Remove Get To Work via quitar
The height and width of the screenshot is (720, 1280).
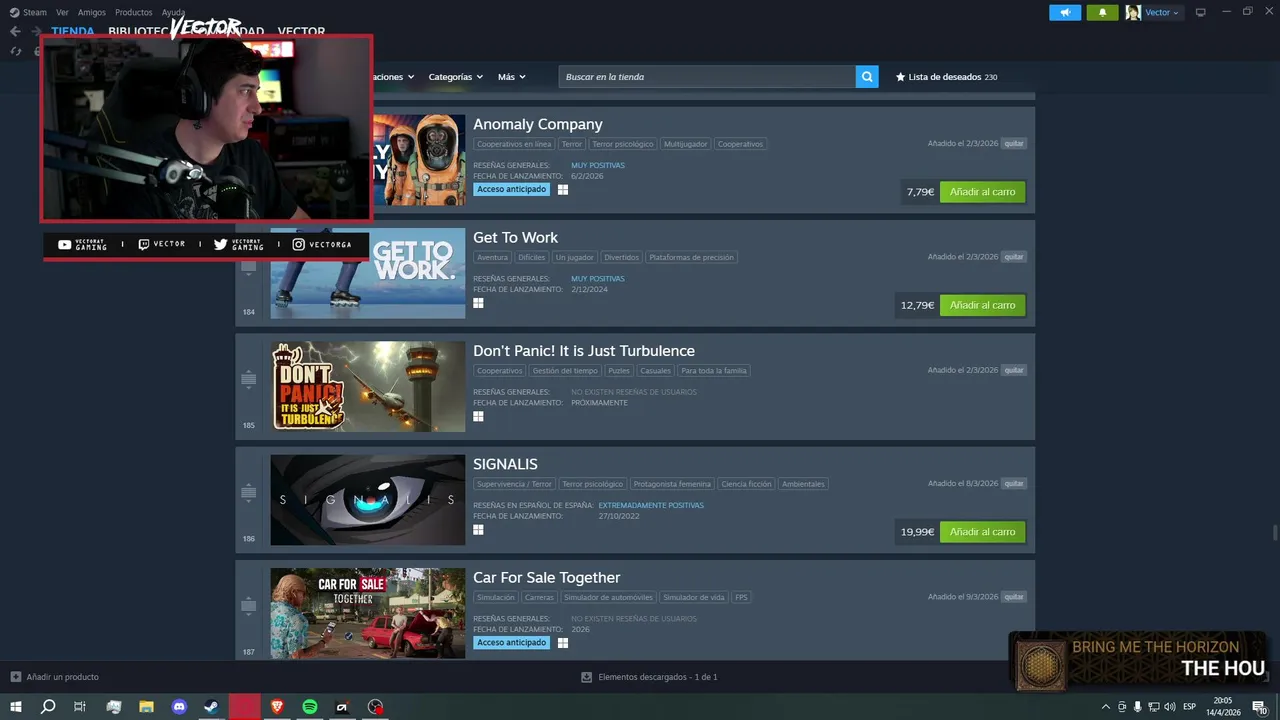pos(1014,257)
